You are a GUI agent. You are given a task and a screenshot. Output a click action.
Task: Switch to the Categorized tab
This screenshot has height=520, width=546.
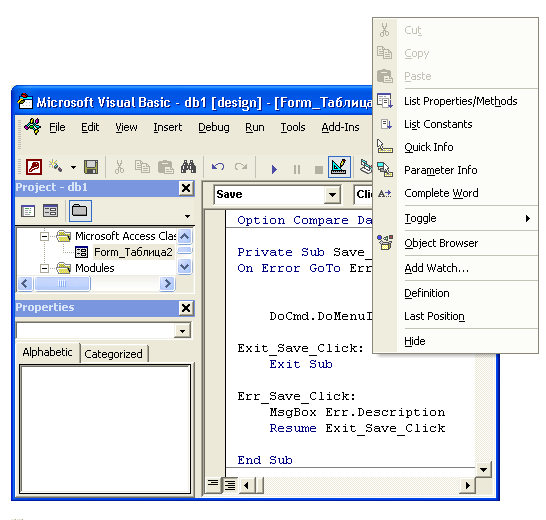[x=113, y=354]
